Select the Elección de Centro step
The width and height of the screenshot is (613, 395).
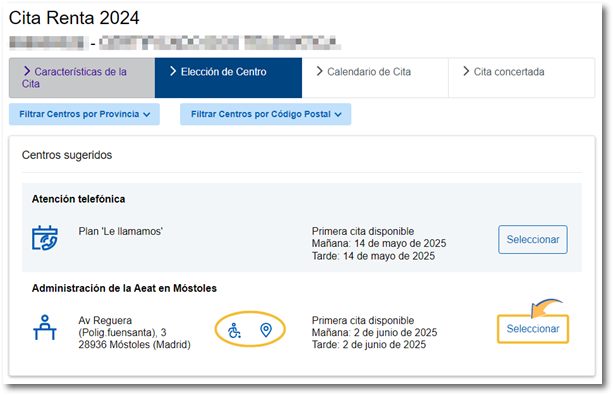(228, 78)
